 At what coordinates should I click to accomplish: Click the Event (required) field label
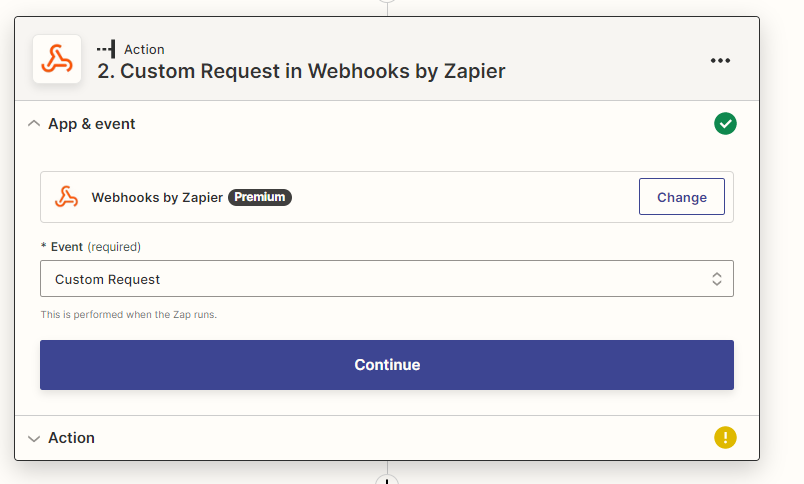[90, 246]
